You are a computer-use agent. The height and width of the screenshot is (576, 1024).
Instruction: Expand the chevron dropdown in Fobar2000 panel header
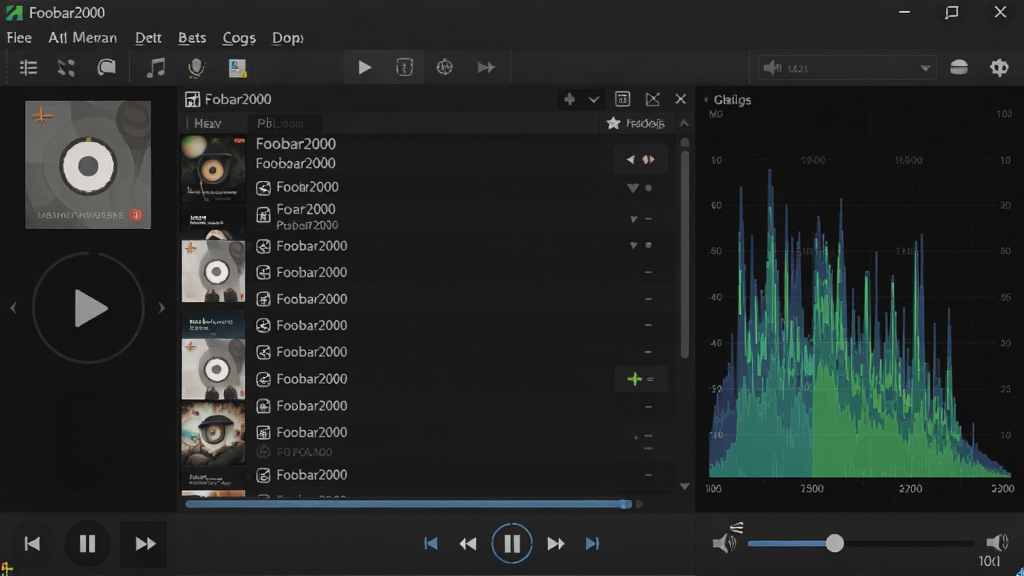[x=594, y=100]
